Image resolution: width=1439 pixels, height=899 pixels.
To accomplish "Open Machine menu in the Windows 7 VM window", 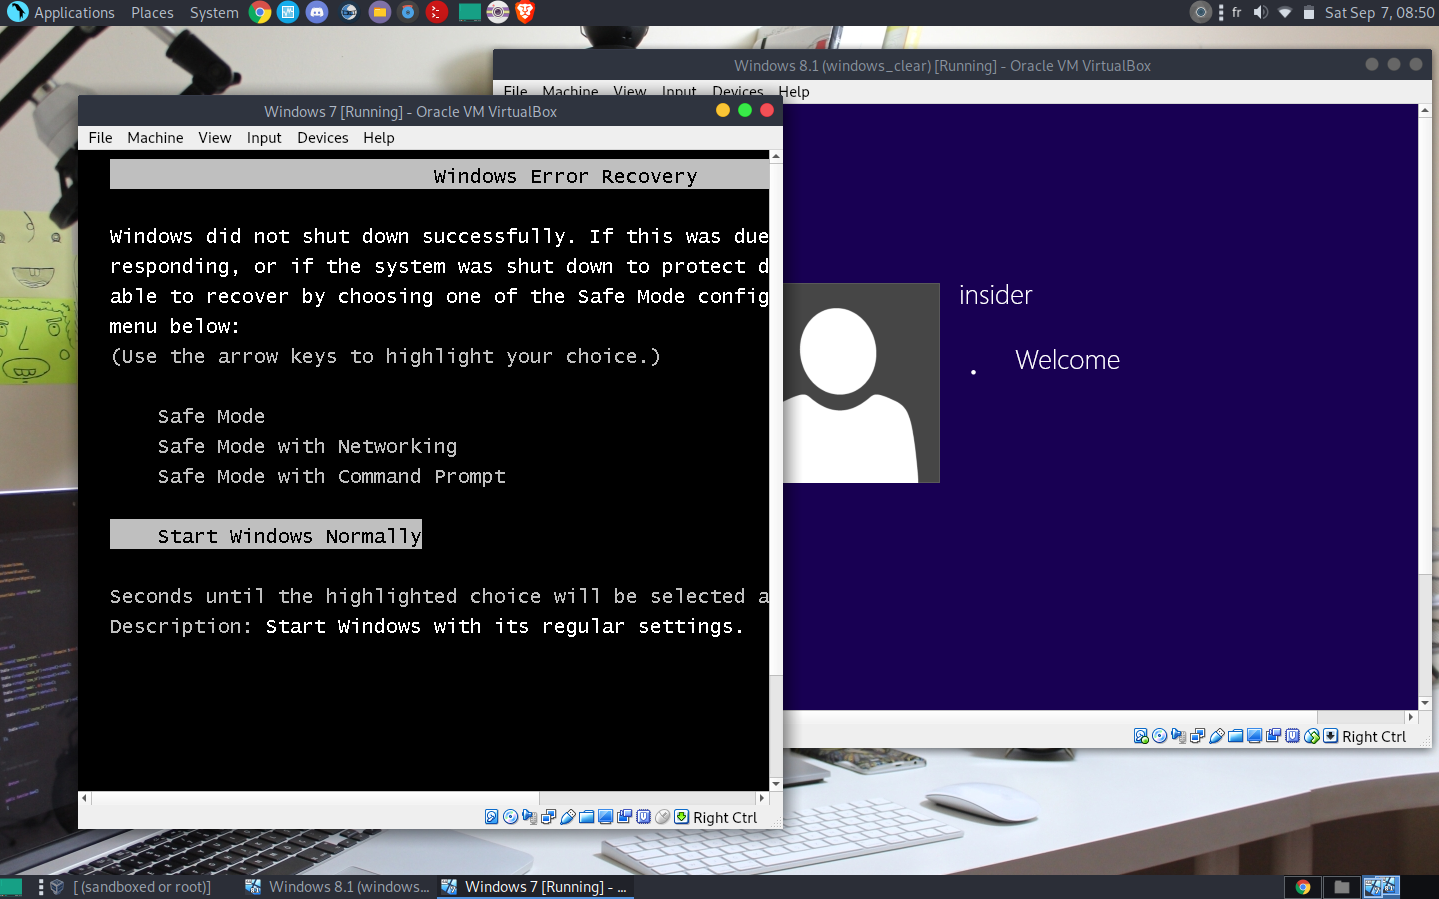I will pos(155,138).
